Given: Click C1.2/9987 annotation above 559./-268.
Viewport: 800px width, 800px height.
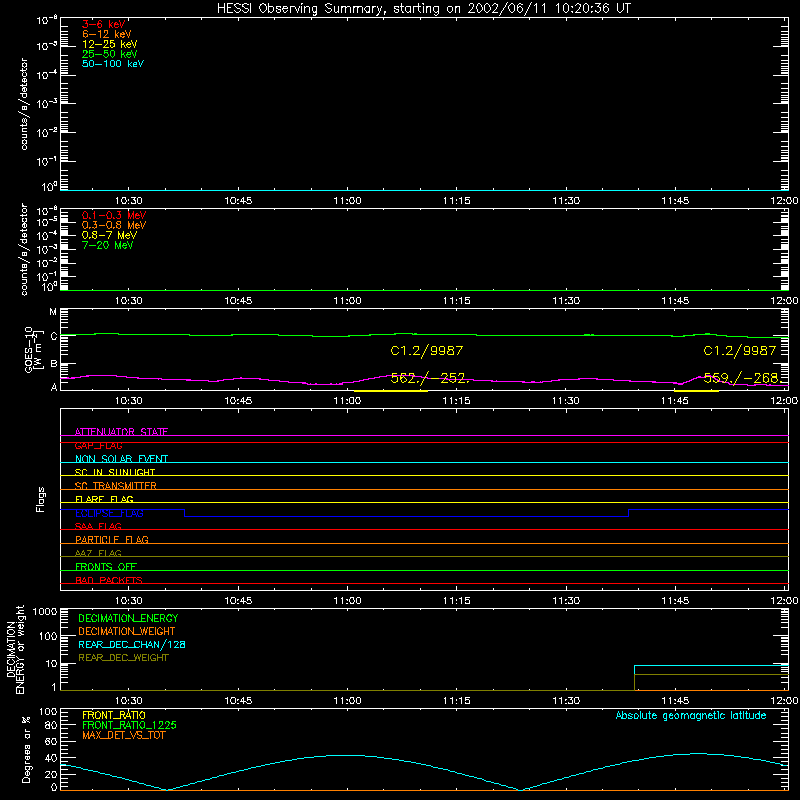Looking at the screenshot, I should [x=739, y=351].
